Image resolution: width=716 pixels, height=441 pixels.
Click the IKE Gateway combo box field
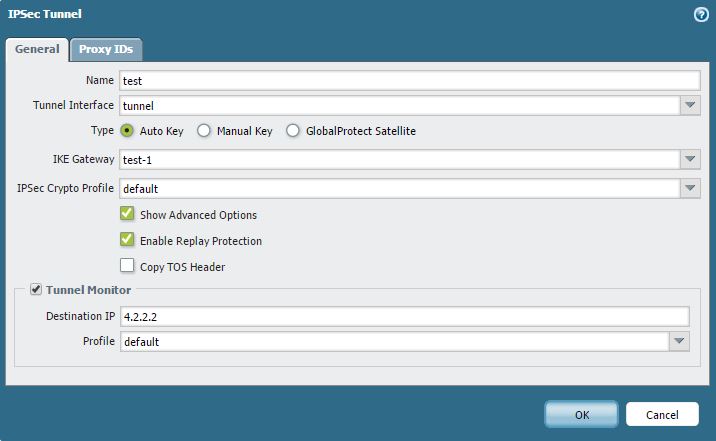(400, 160)
